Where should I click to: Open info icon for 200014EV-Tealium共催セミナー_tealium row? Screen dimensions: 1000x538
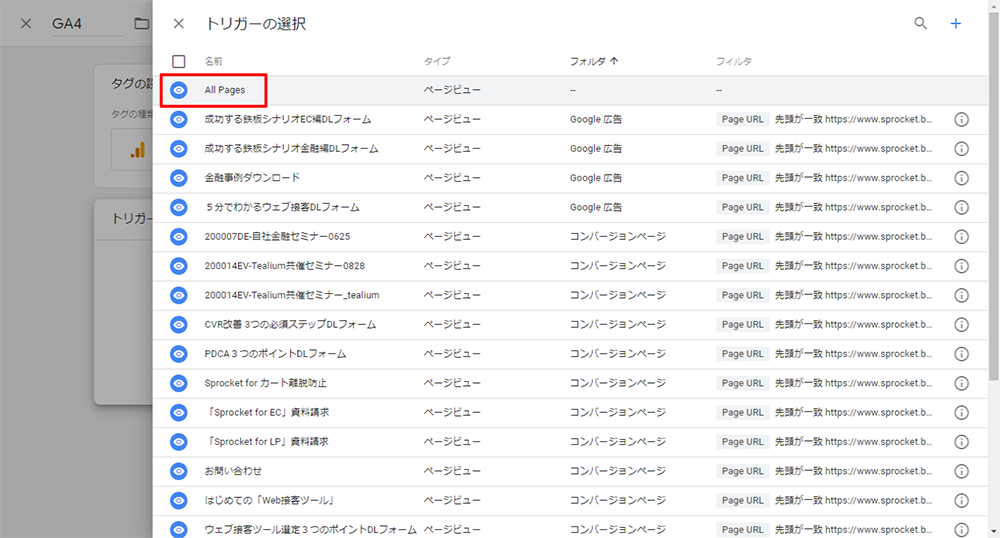[961, 295]
